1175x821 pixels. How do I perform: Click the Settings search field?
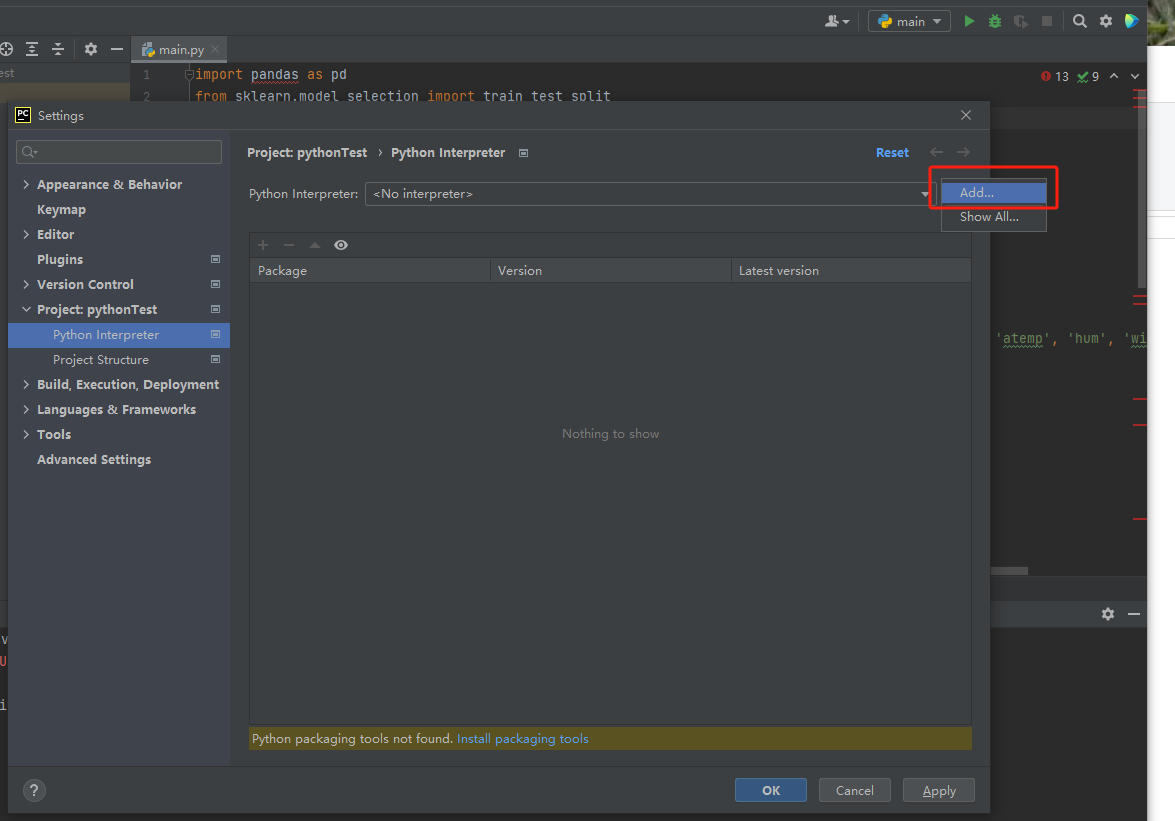point(119,152)
